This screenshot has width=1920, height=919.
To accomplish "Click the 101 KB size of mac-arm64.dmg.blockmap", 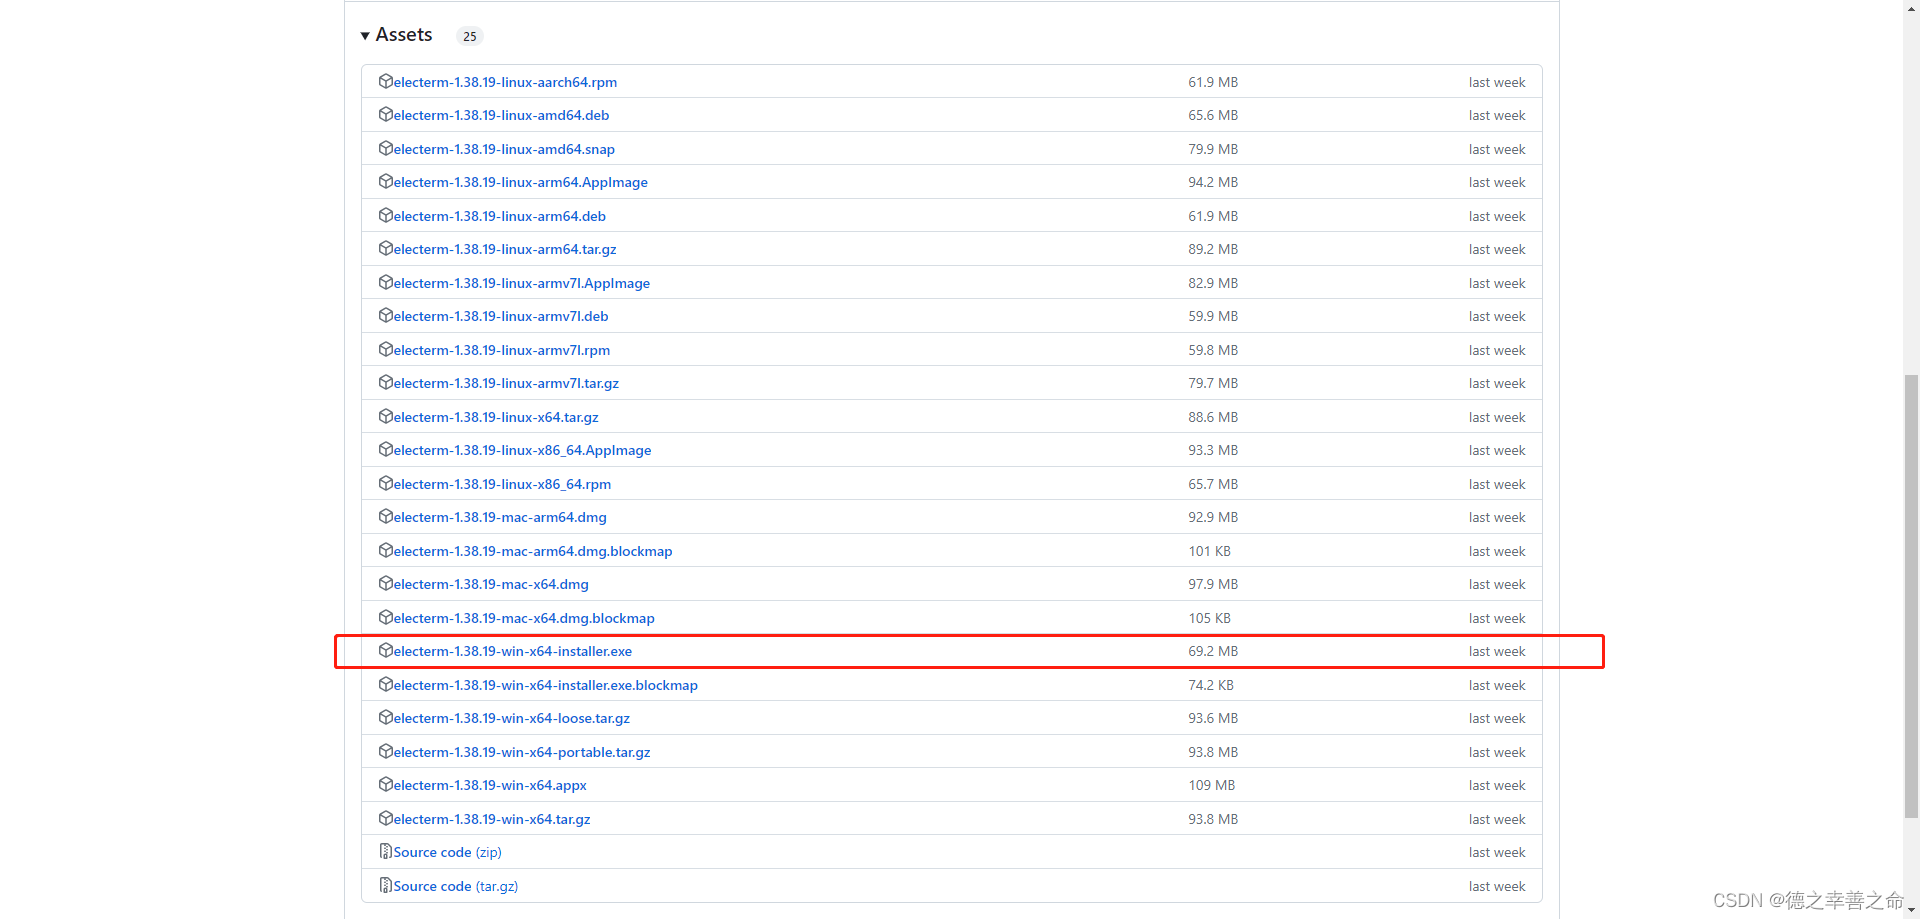I will [x=1210, y=551].
